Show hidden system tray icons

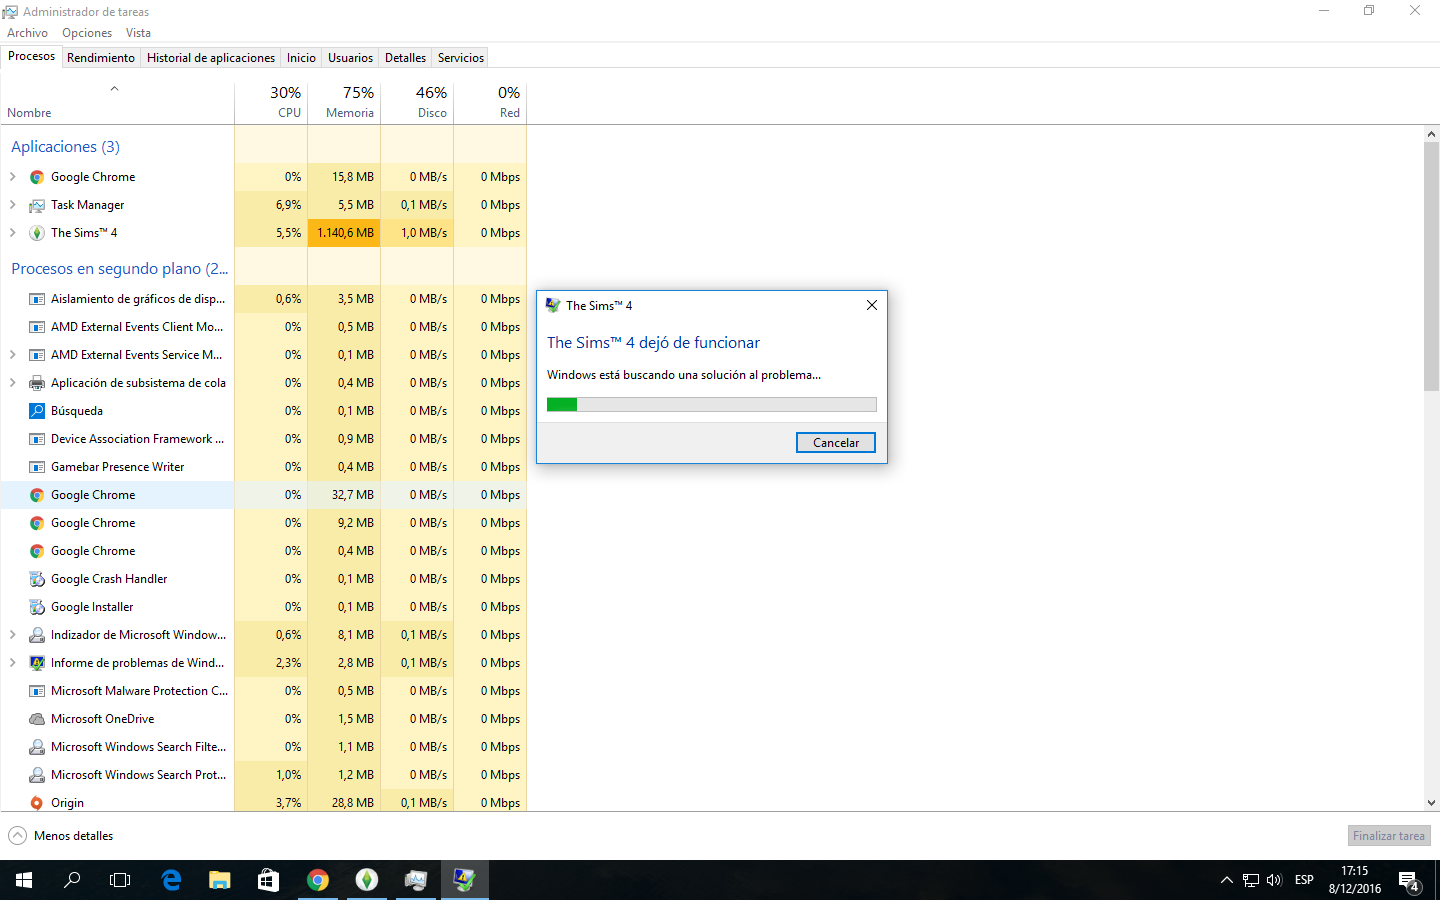click(x=1226, y=880)
